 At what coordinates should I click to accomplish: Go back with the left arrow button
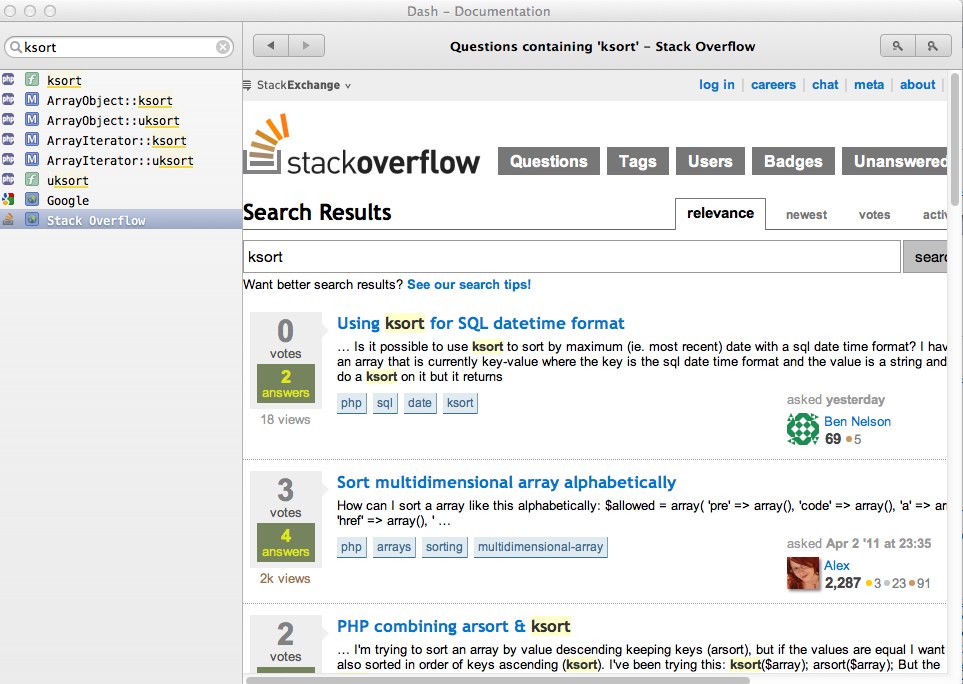point(271,45)
